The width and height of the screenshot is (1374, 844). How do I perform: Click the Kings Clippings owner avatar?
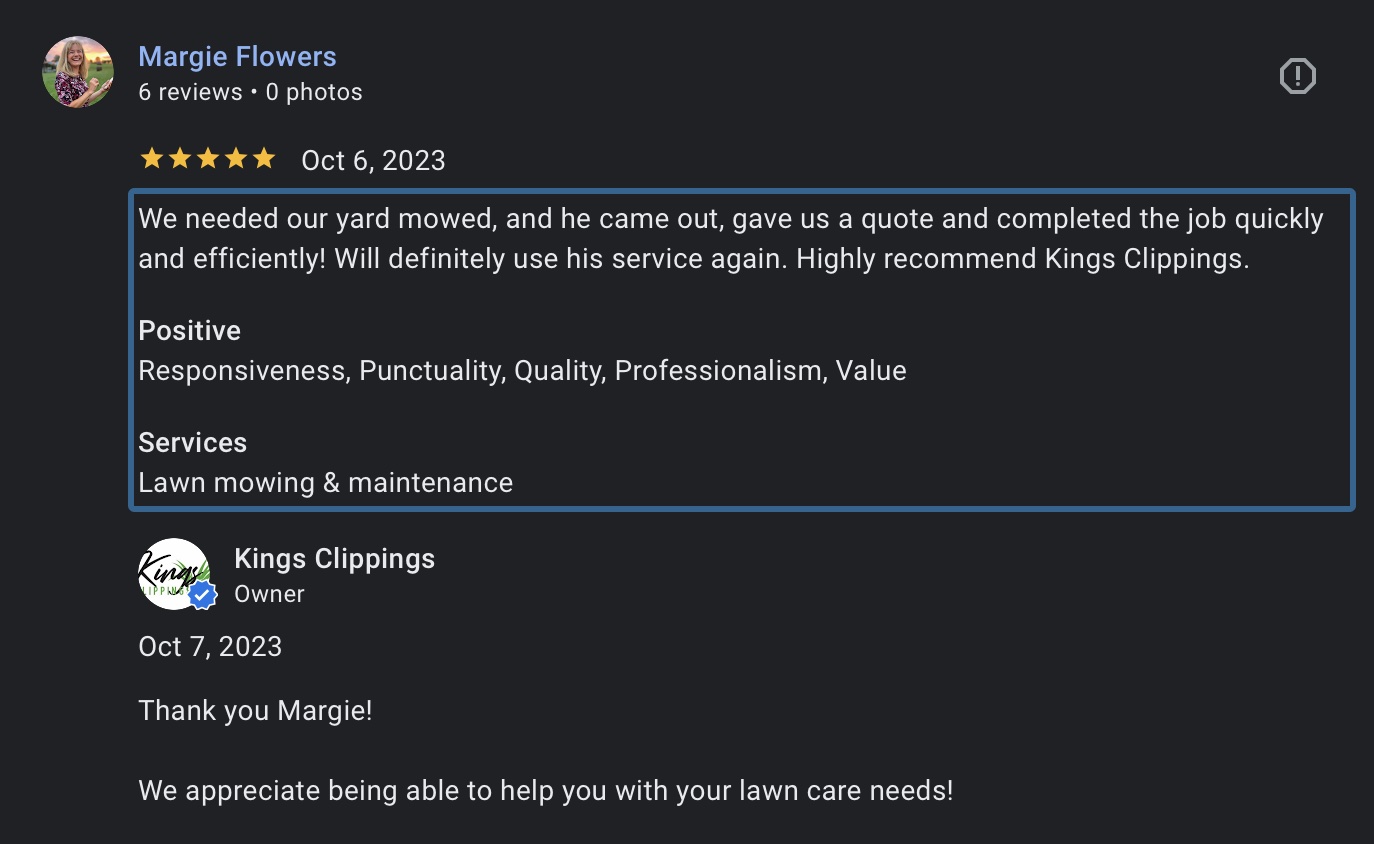pyautogui.click(x=175, y=573)
